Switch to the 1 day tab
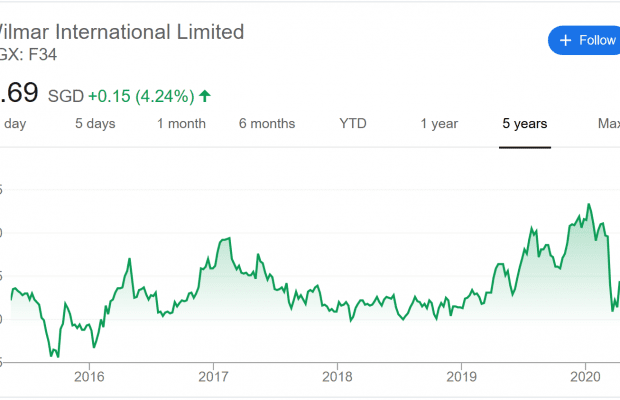Screen dimensions: 620x400 pos(14,124)
